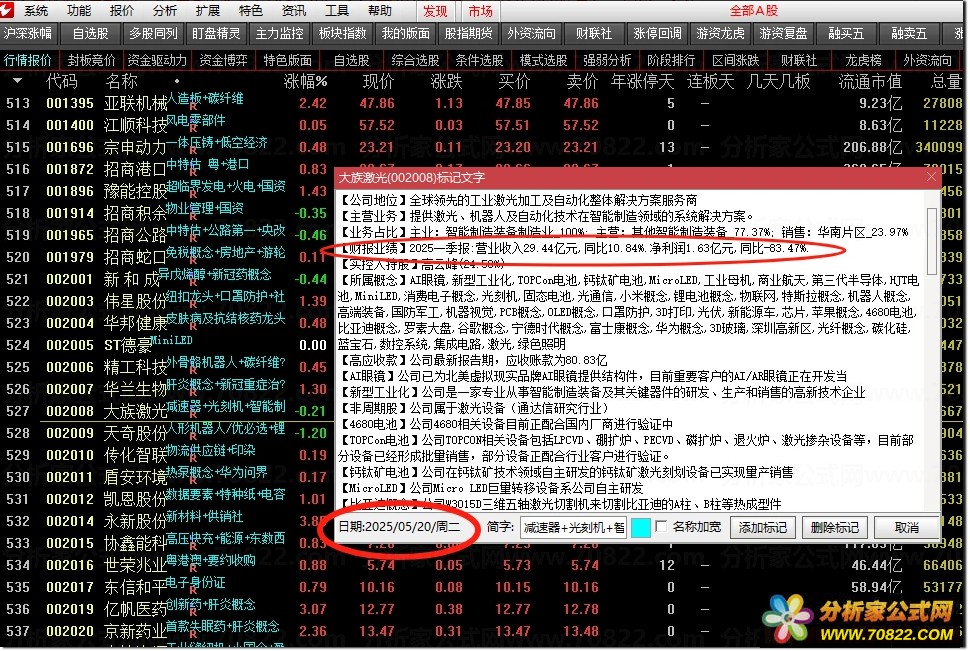Click the red app logo icon
This screenshot has width=970, height=651.
7,9
